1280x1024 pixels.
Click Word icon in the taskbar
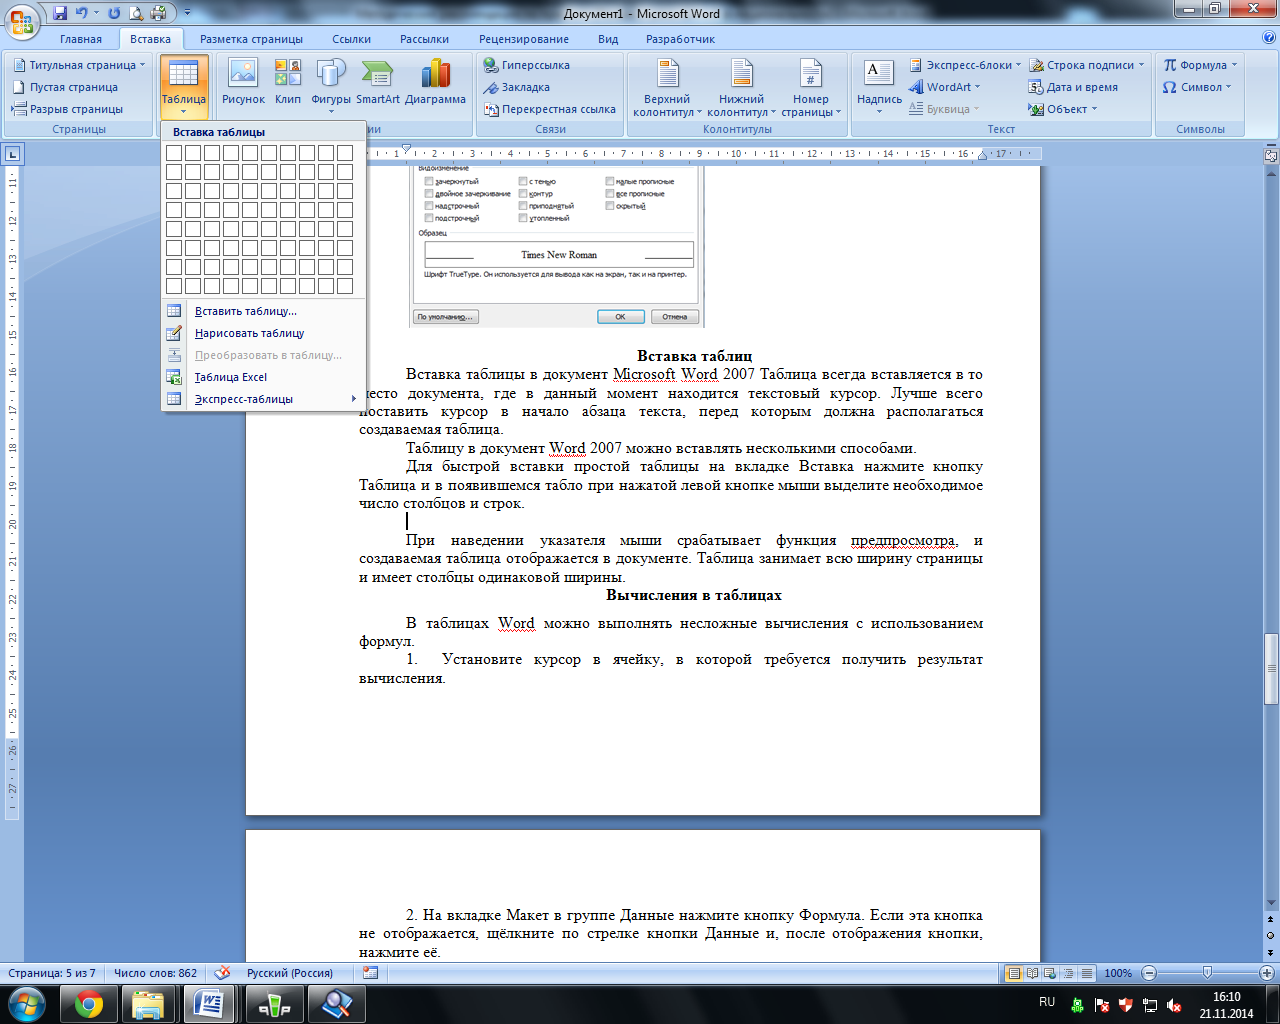point(210,1004)
